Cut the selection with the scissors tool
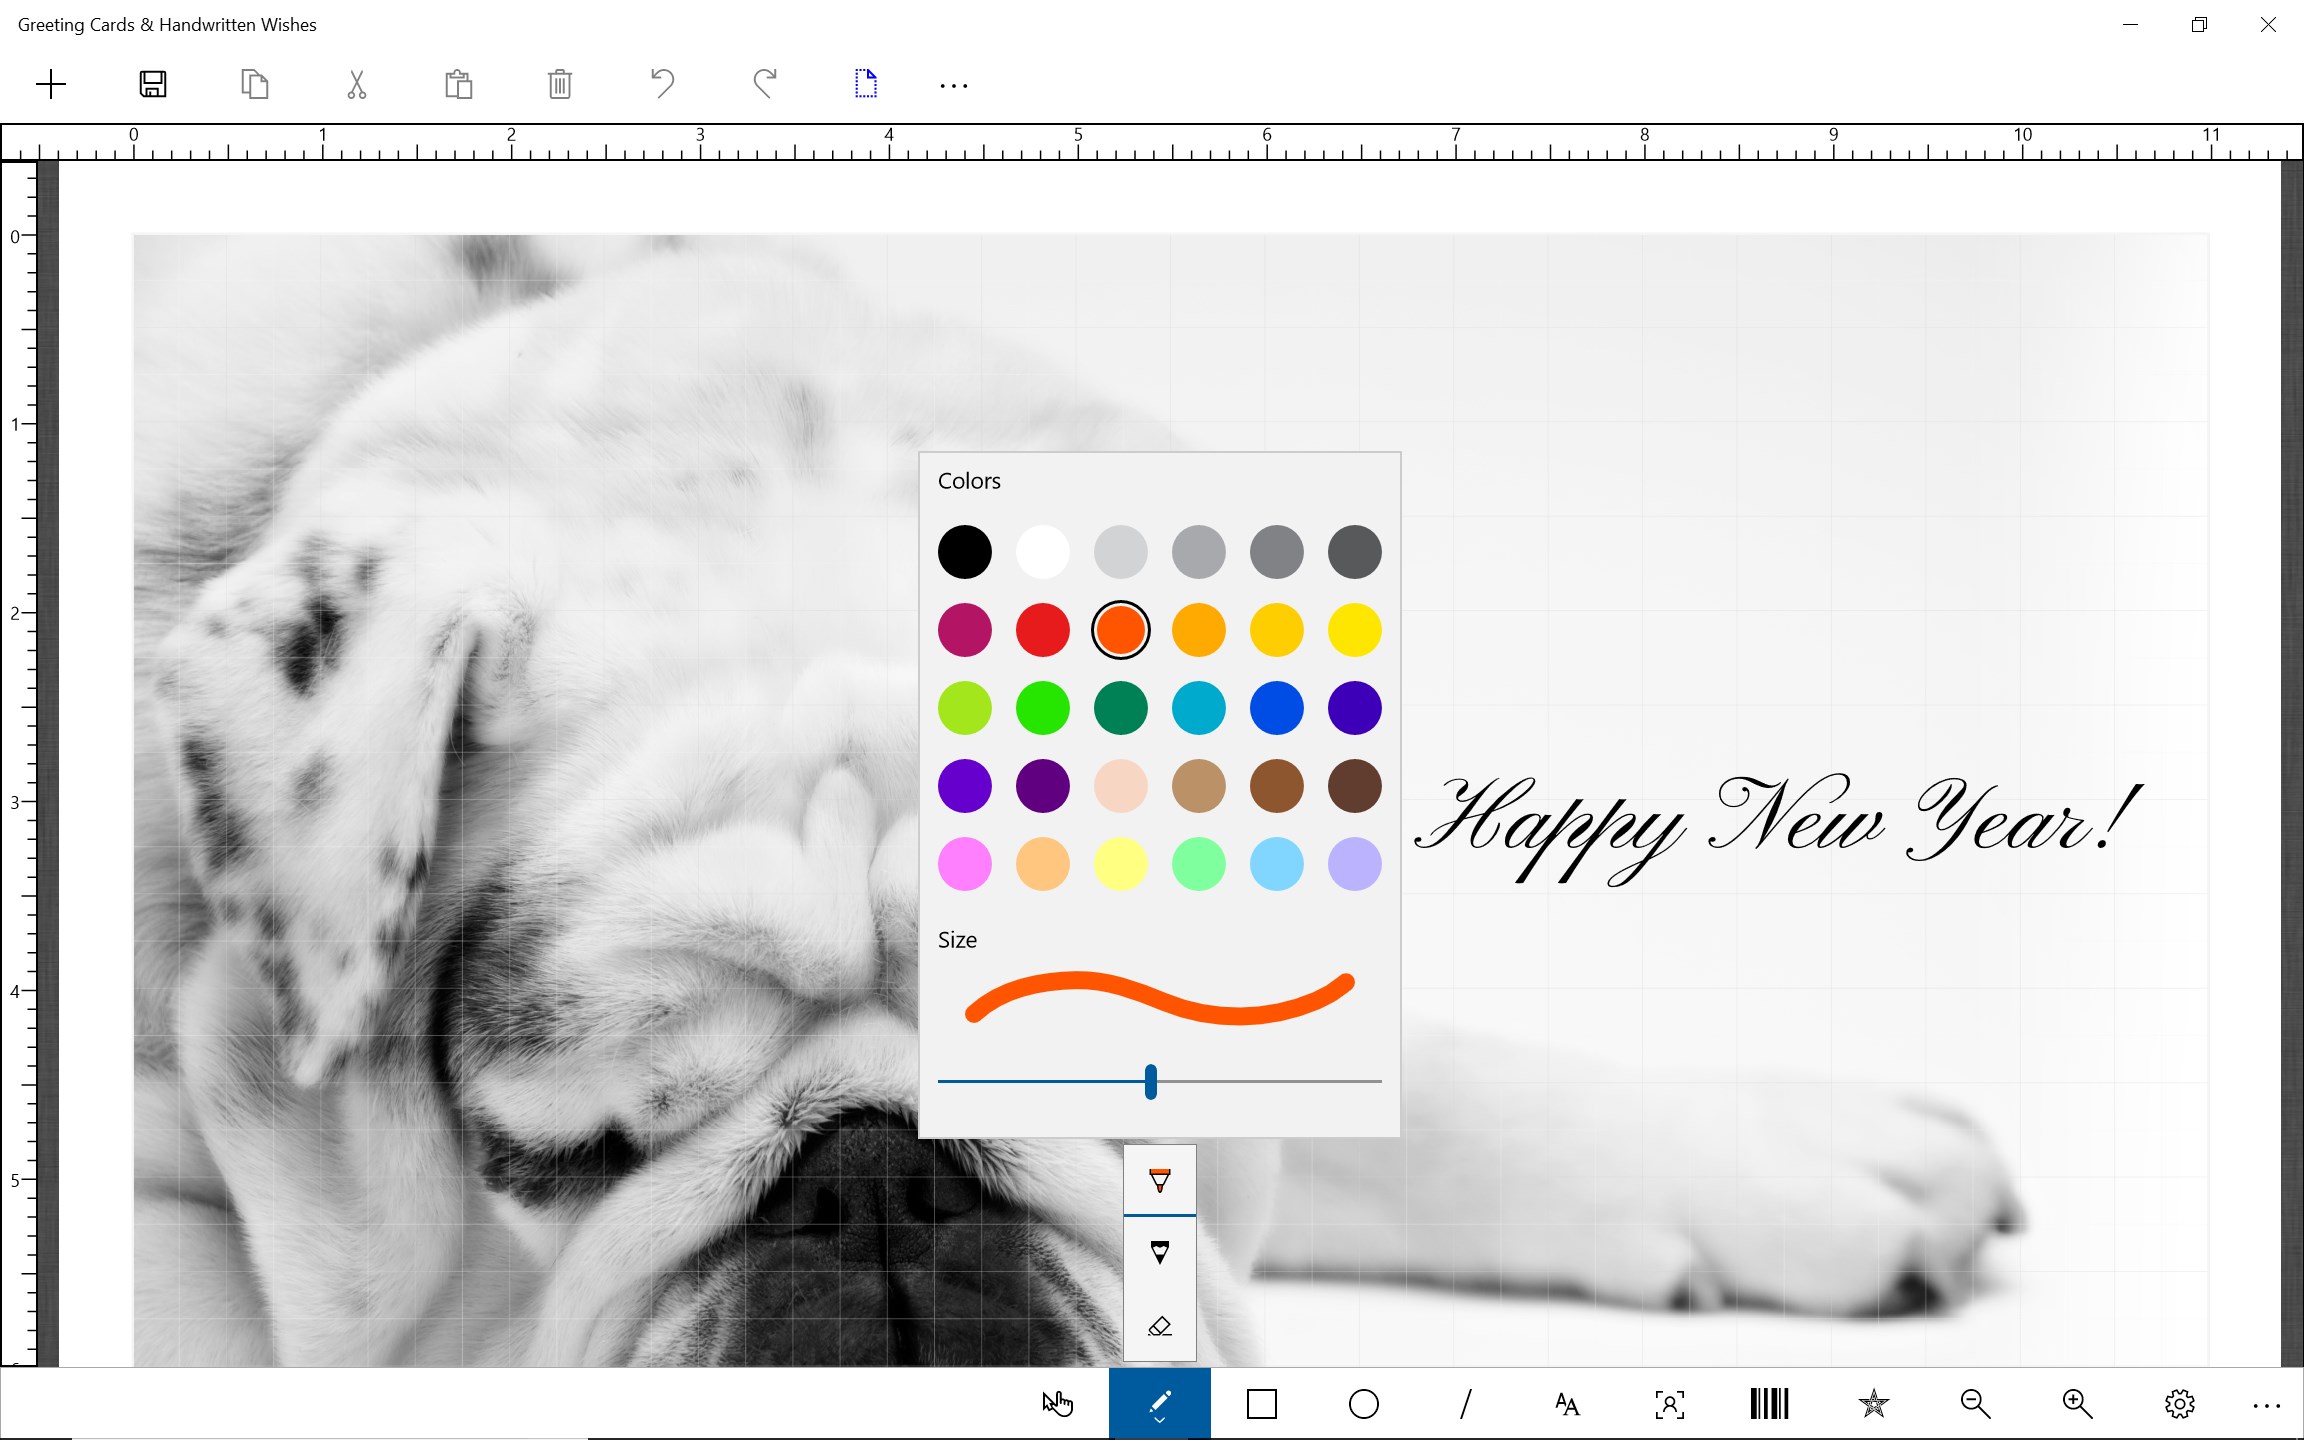2304x1440 pixels. (355, 84)
